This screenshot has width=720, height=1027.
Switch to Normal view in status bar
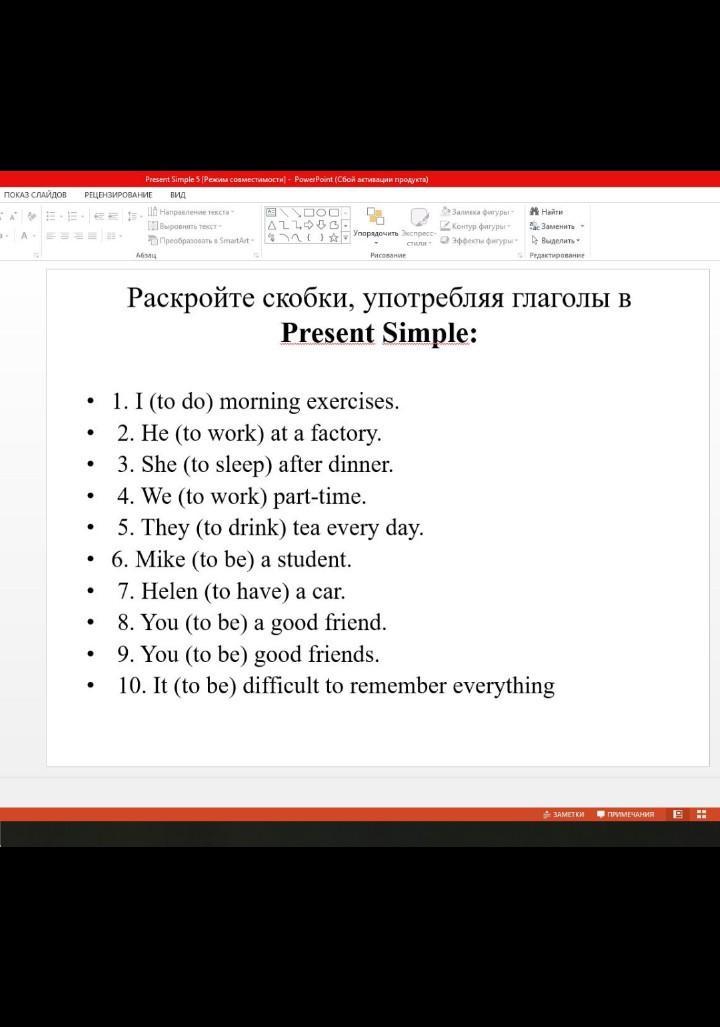tap(678, 814)
